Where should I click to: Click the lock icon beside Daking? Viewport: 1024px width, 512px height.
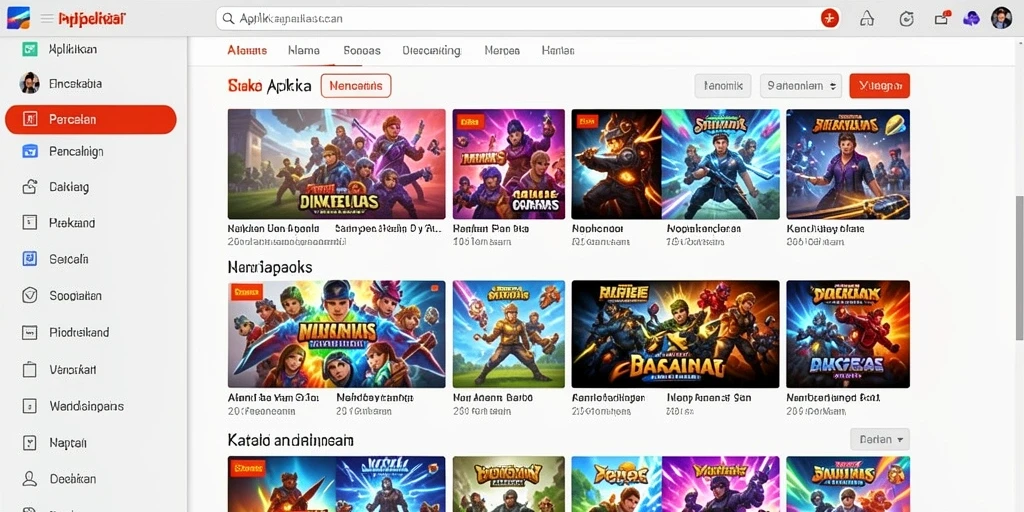click(x=29, y=187)
